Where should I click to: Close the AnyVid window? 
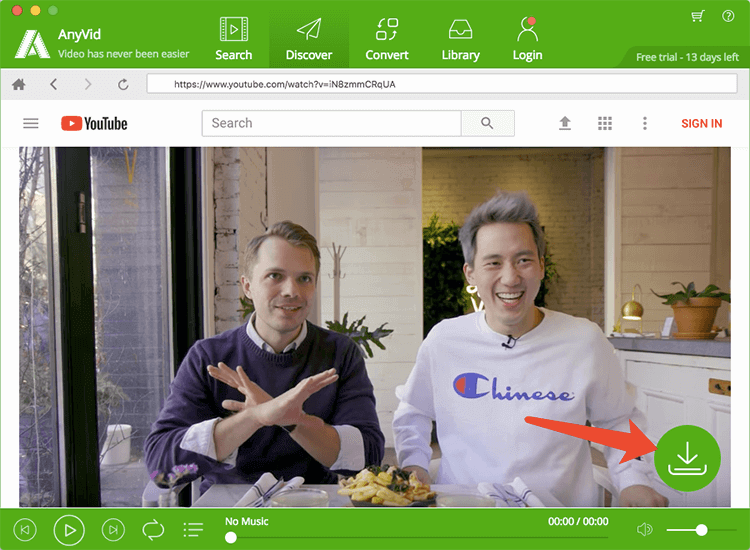click(17, 10)
